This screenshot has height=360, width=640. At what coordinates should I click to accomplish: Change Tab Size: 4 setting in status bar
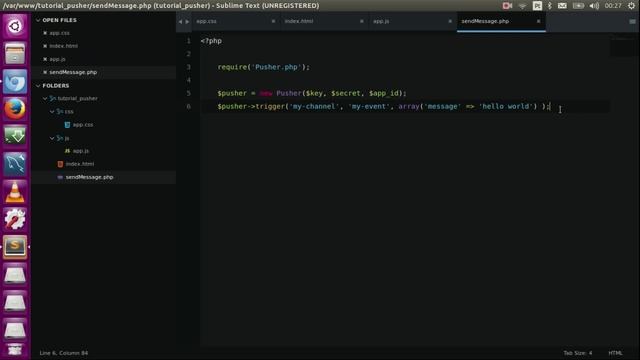pyautogui.click(x=578, y=353)
